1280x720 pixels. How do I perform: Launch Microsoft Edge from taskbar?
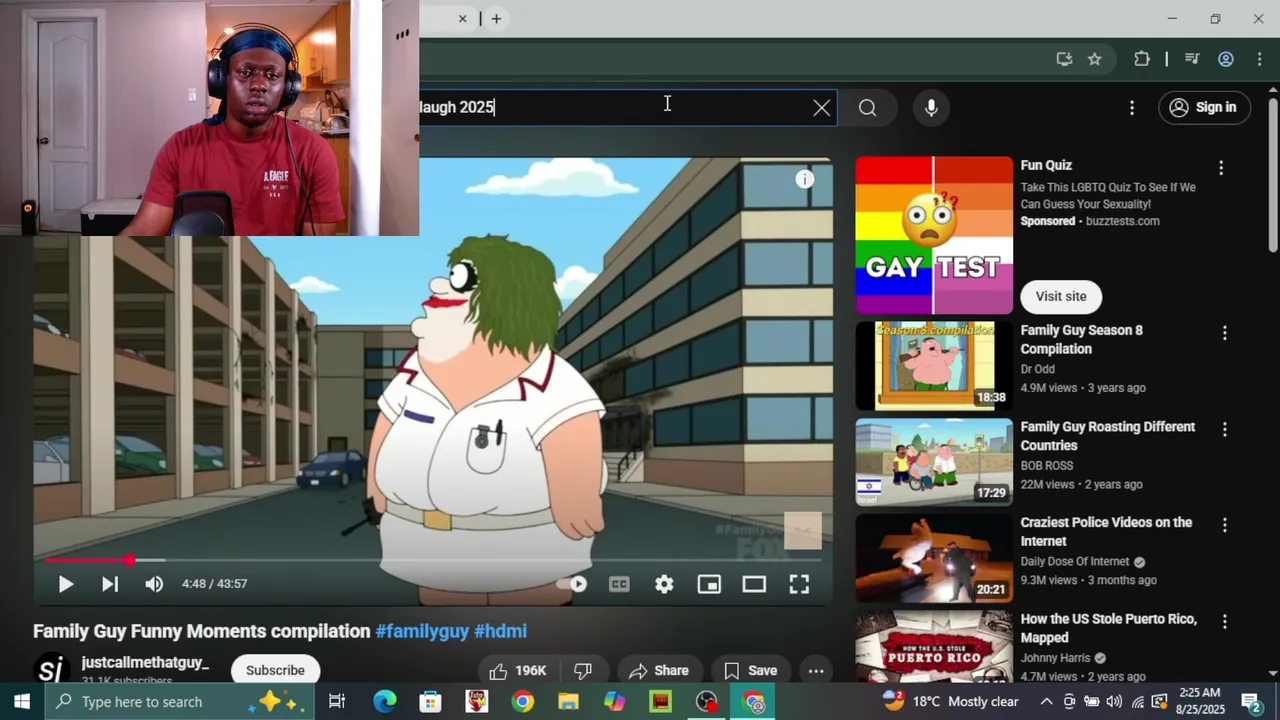pyautogui.click(x=385, y=702)
